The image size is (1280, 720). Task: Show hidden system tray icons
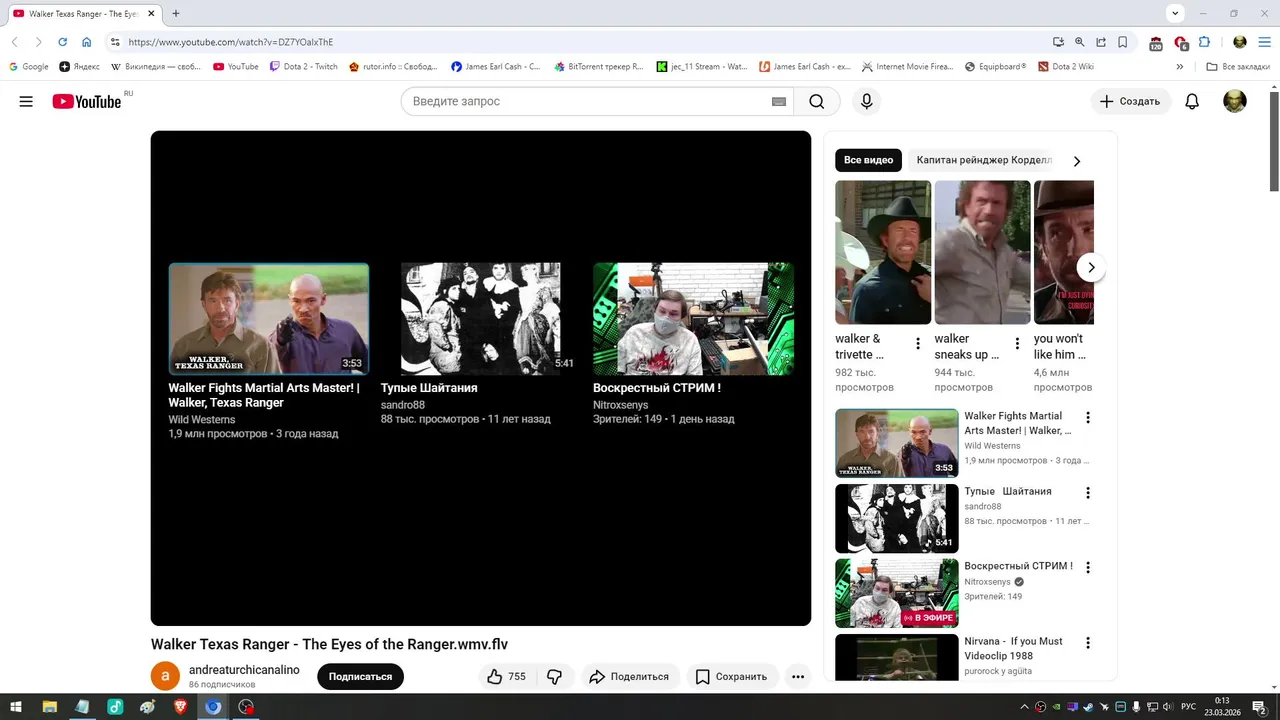pos(1023,707)
